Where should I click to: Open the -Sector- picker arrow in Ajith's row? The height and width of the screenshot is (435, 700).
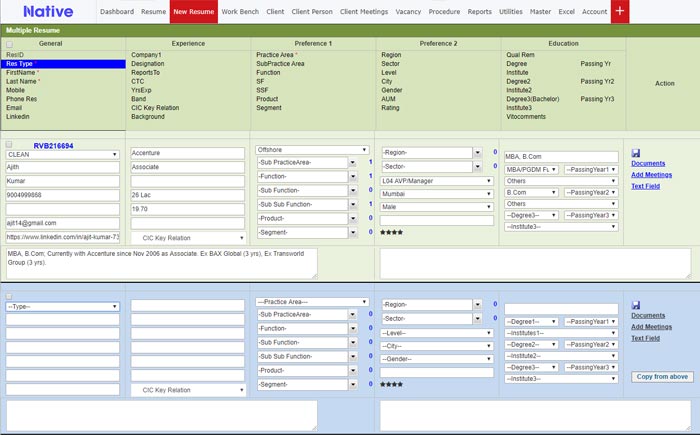[x=478, y=167]
